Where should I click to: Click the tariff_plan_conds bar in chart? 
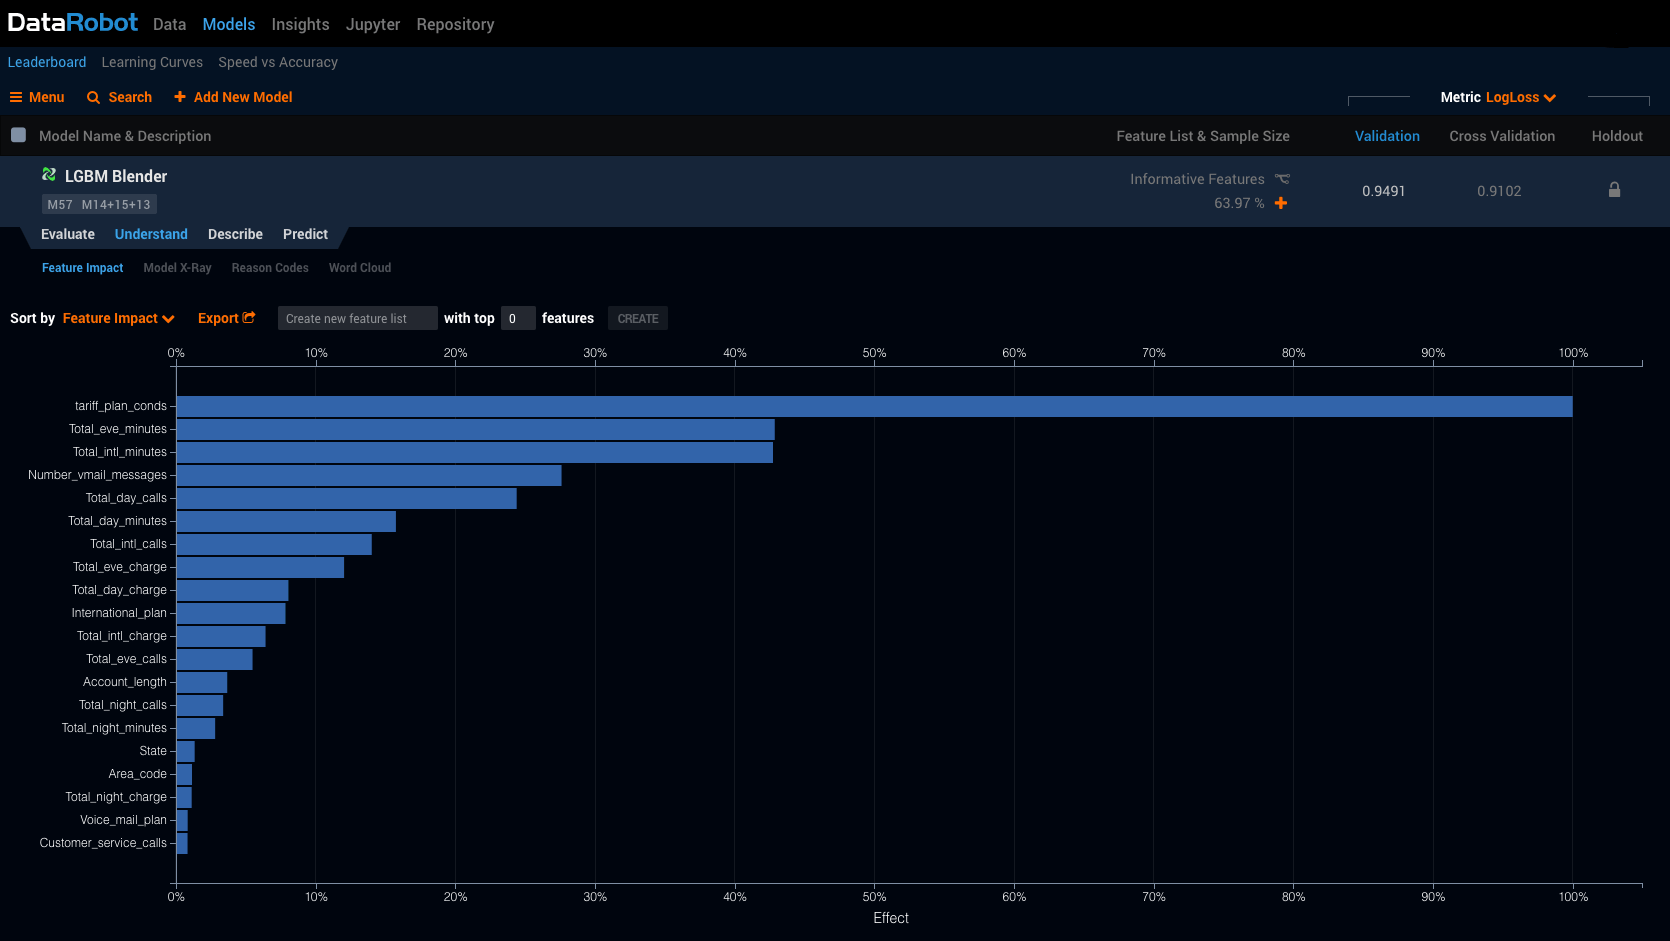coord(873,406)
